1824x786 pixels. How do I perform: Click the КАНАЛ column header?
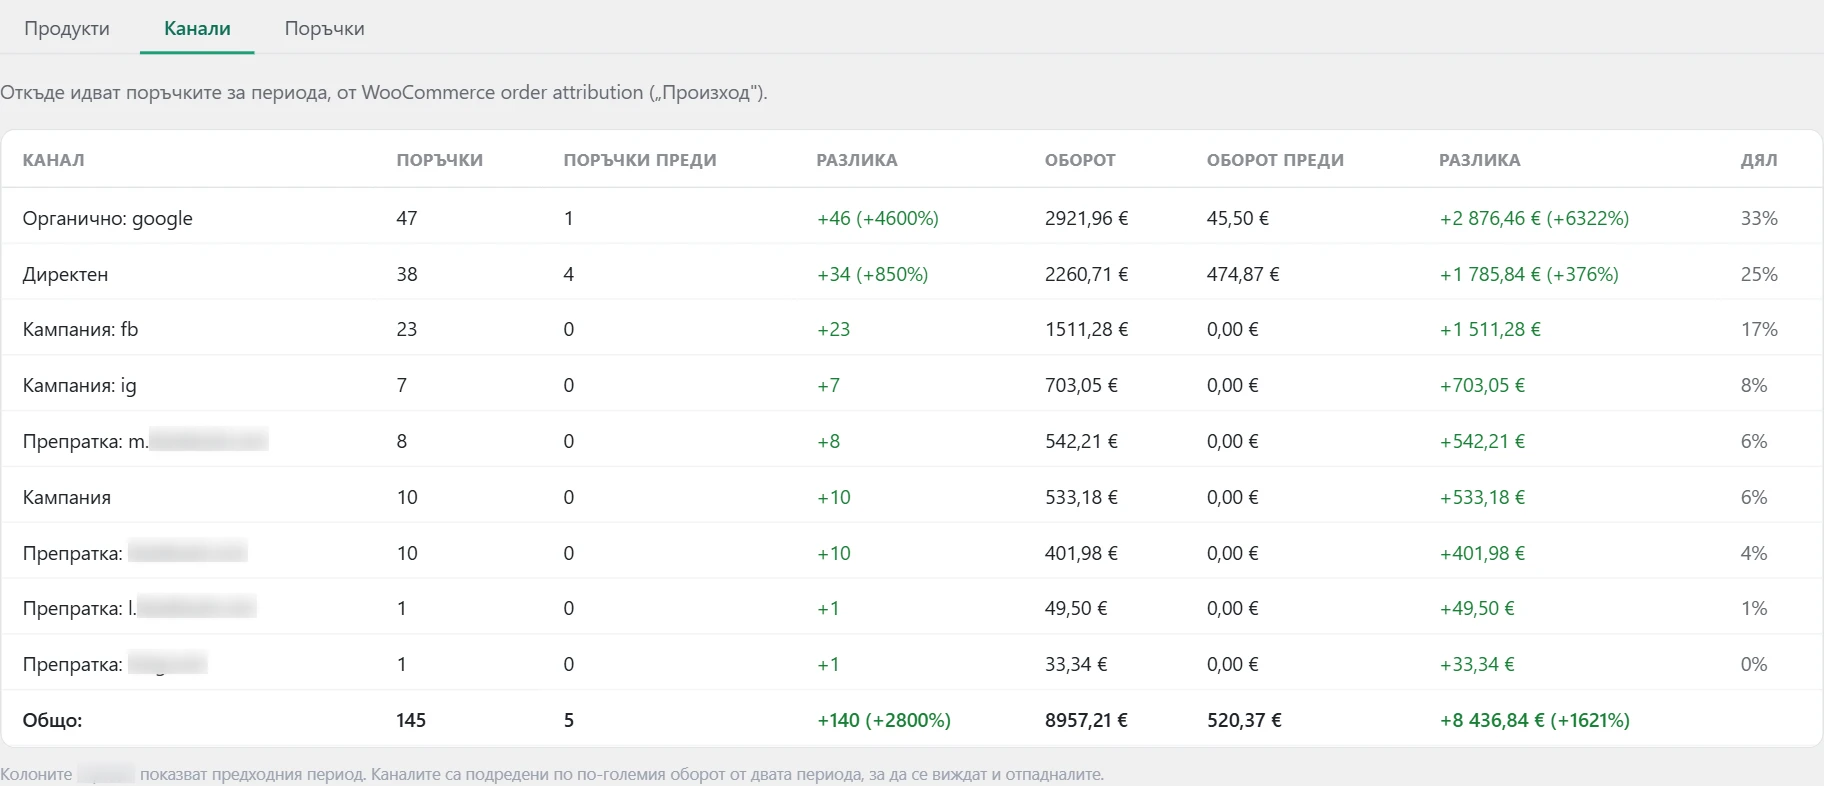(x=54, y=160)
